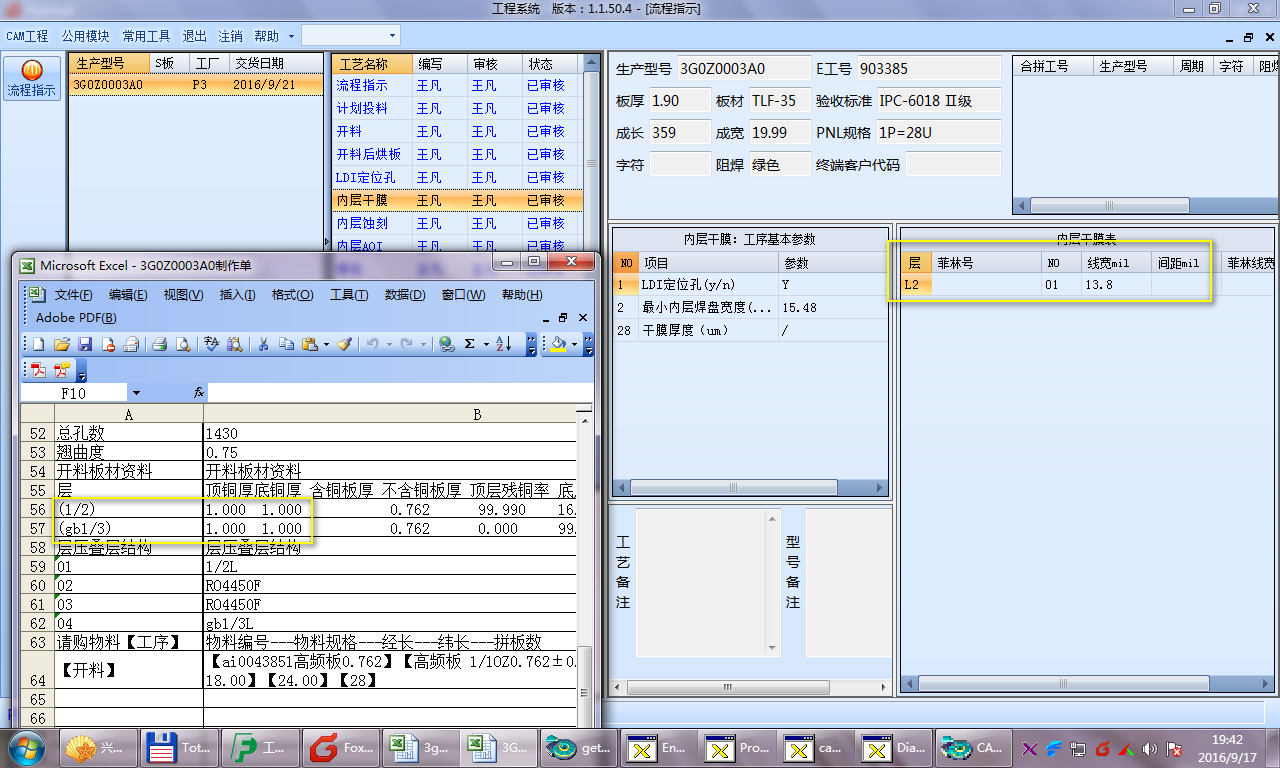1280x768 pixels.
Task: Click Research icon in Excel toolbar
Action: (236, 344)
